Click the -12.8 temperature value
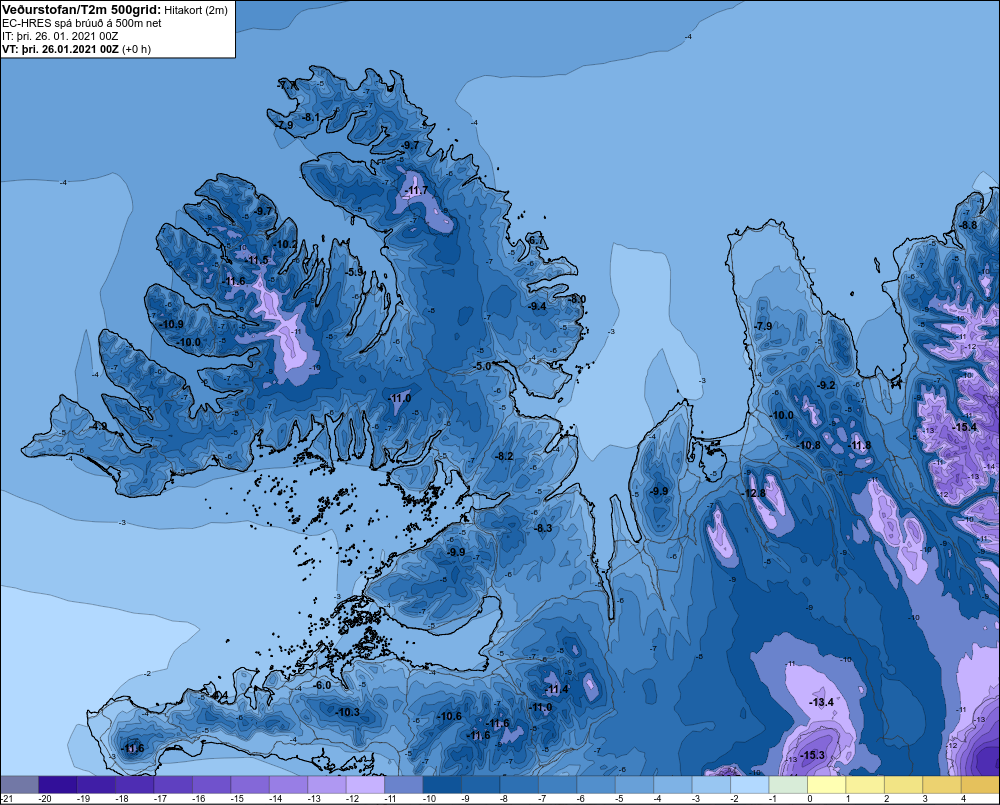 [x=753, y=493]
